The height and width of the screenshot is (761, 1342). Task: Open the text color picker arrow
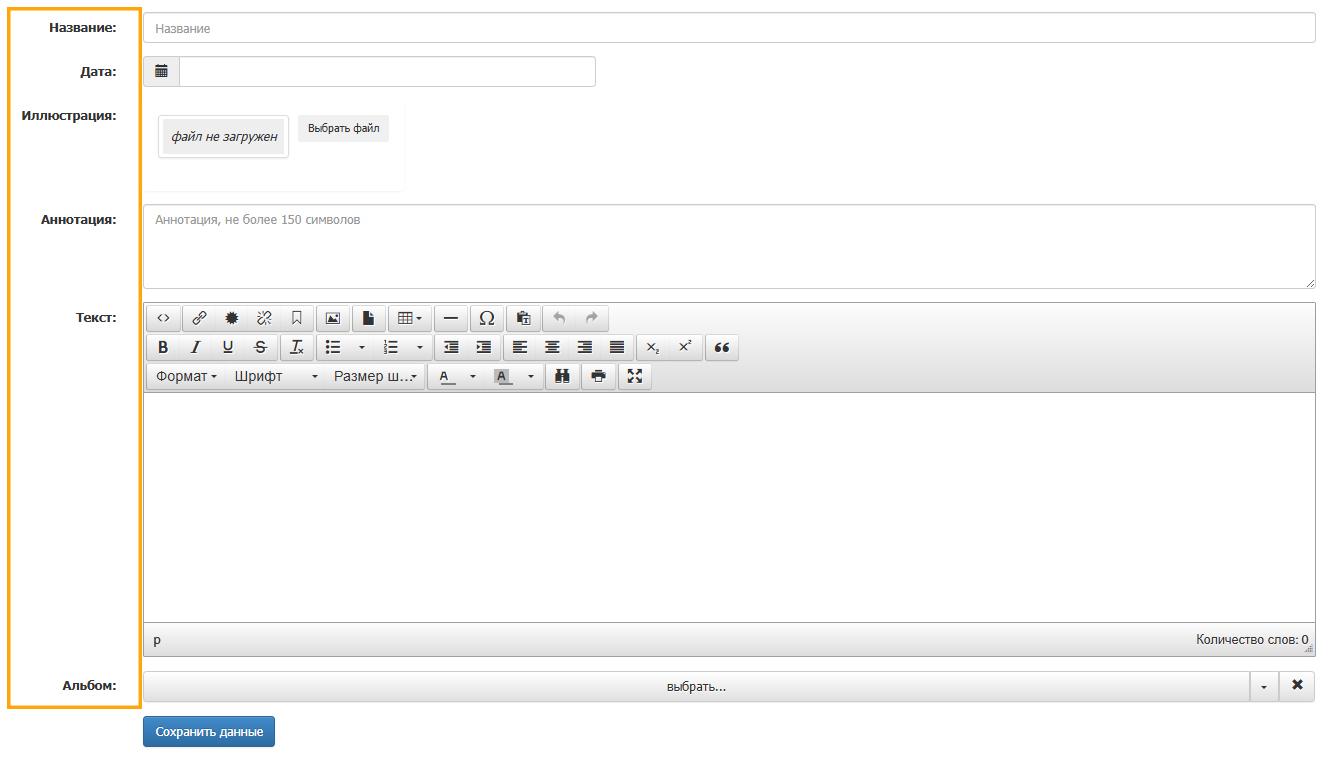coord(473,376)
